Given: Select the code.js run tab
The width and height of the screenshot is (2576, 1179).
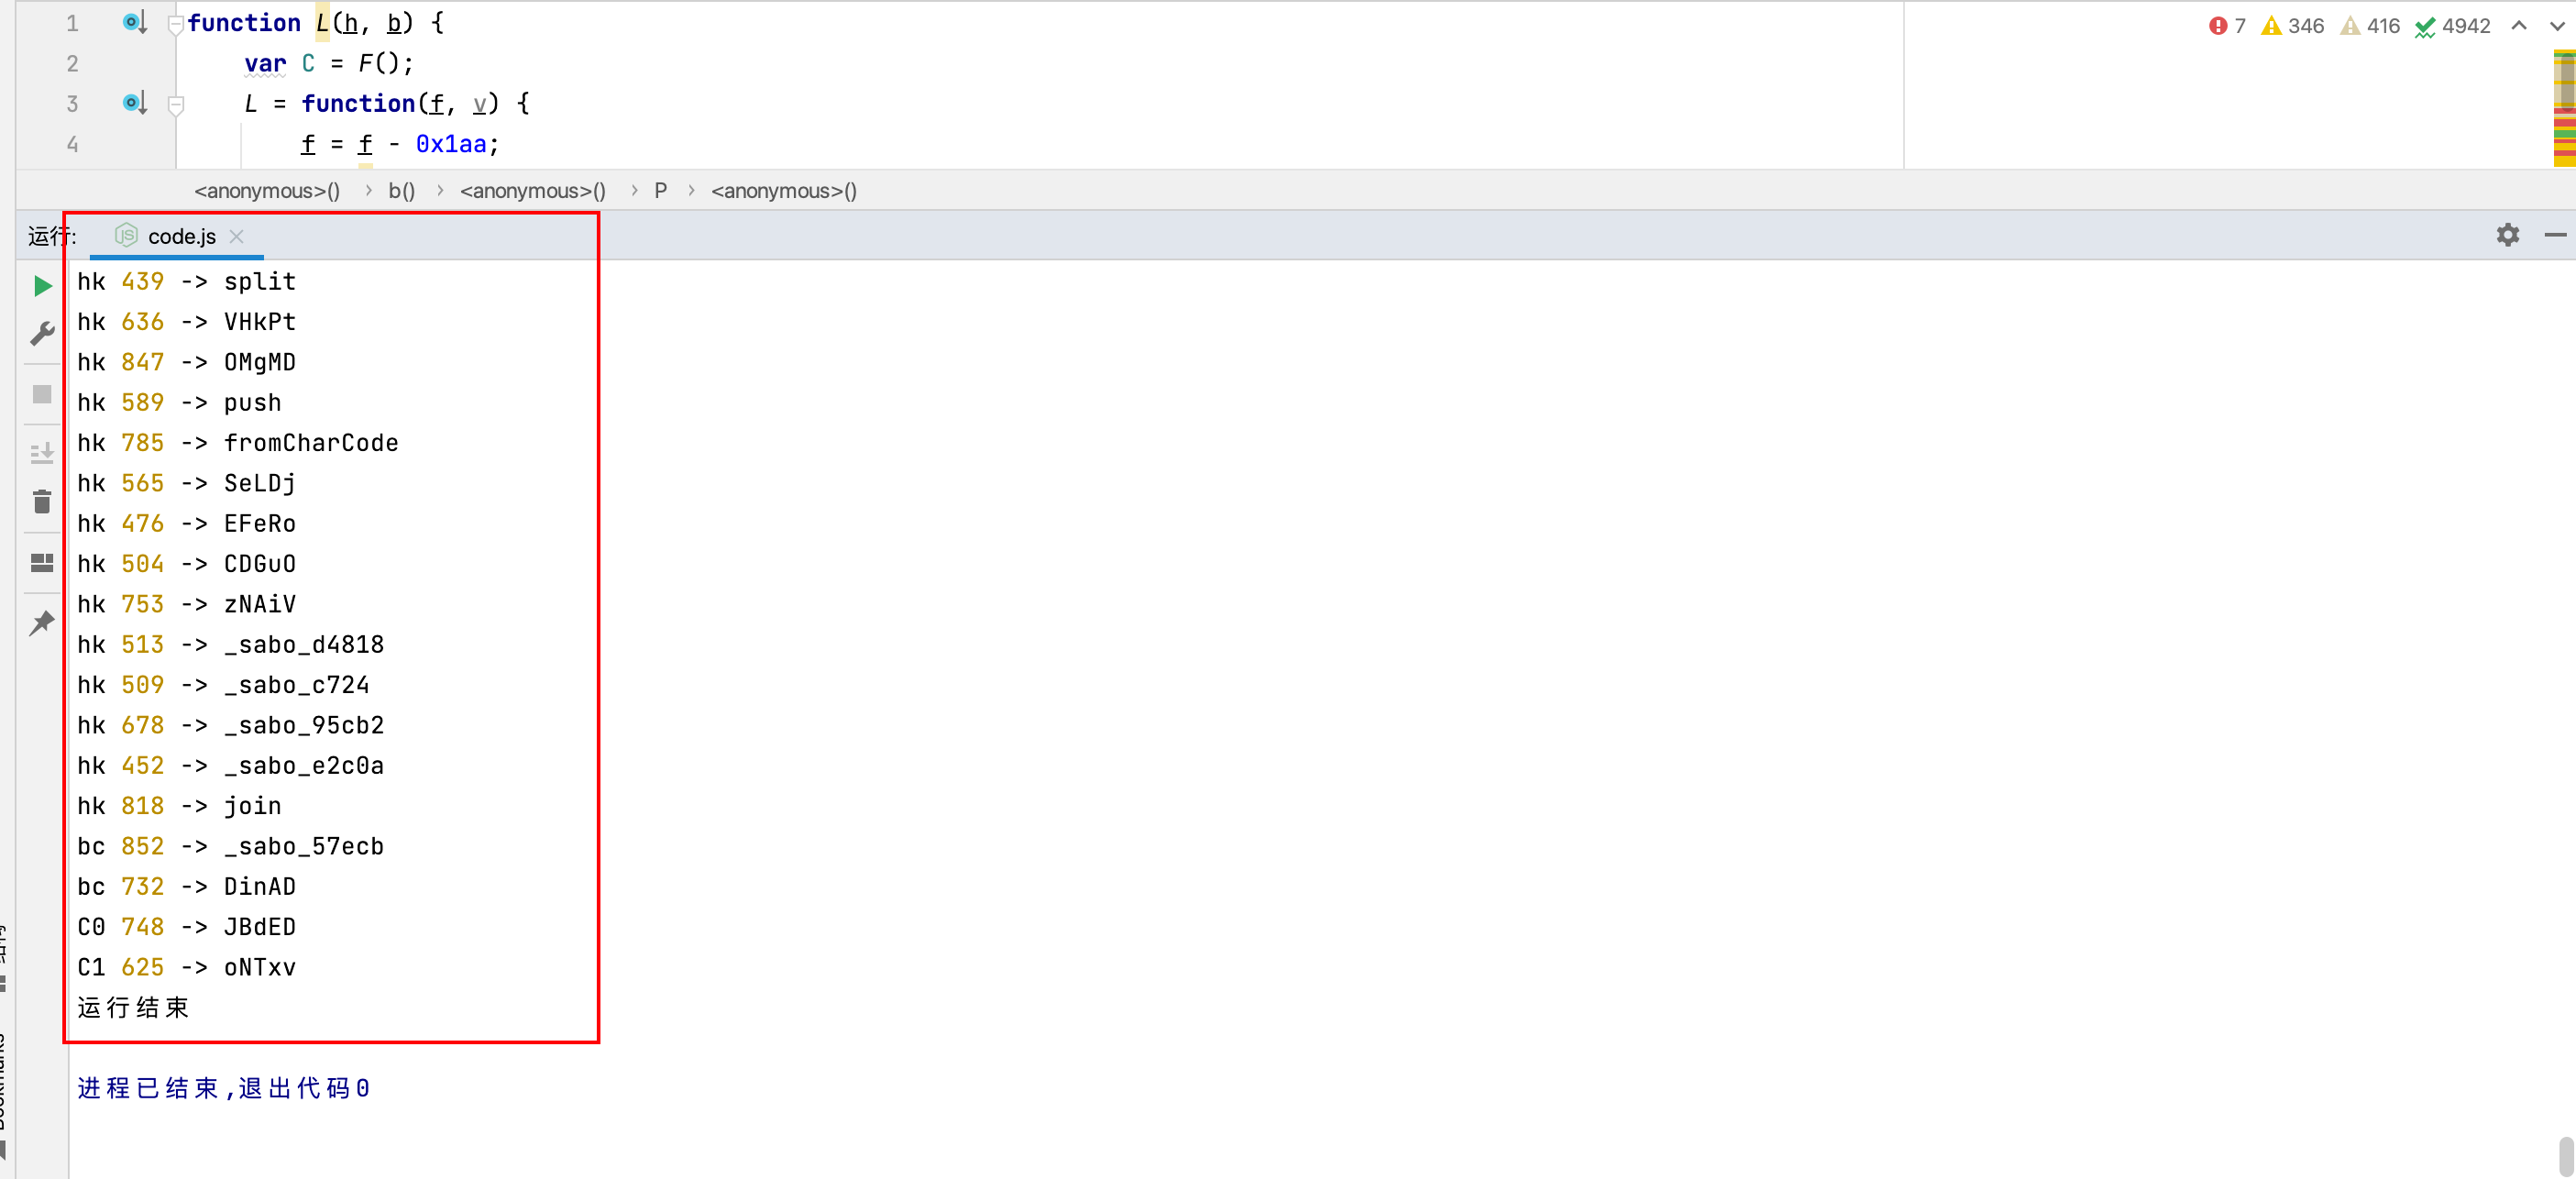Looking at the screenshot, I should coord(181,237).
